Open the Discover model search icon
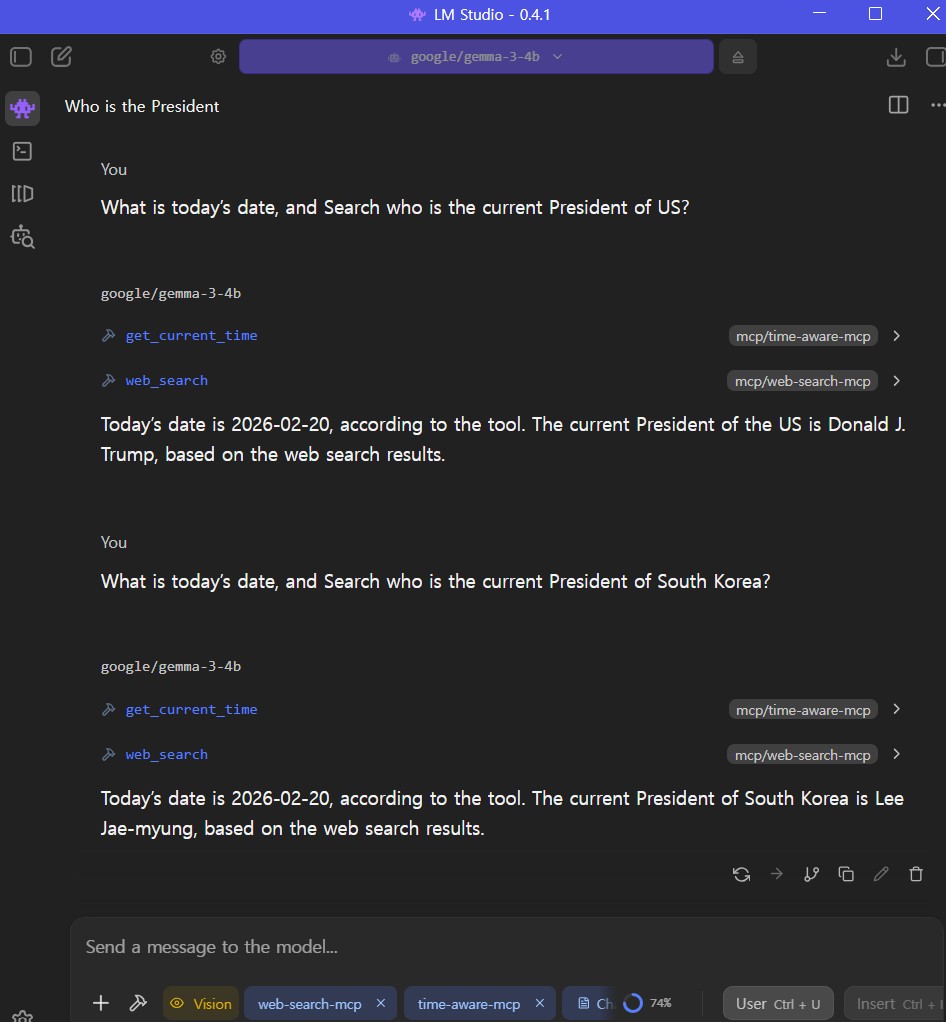The image size is (946, 1022). (x=22, y=237)
